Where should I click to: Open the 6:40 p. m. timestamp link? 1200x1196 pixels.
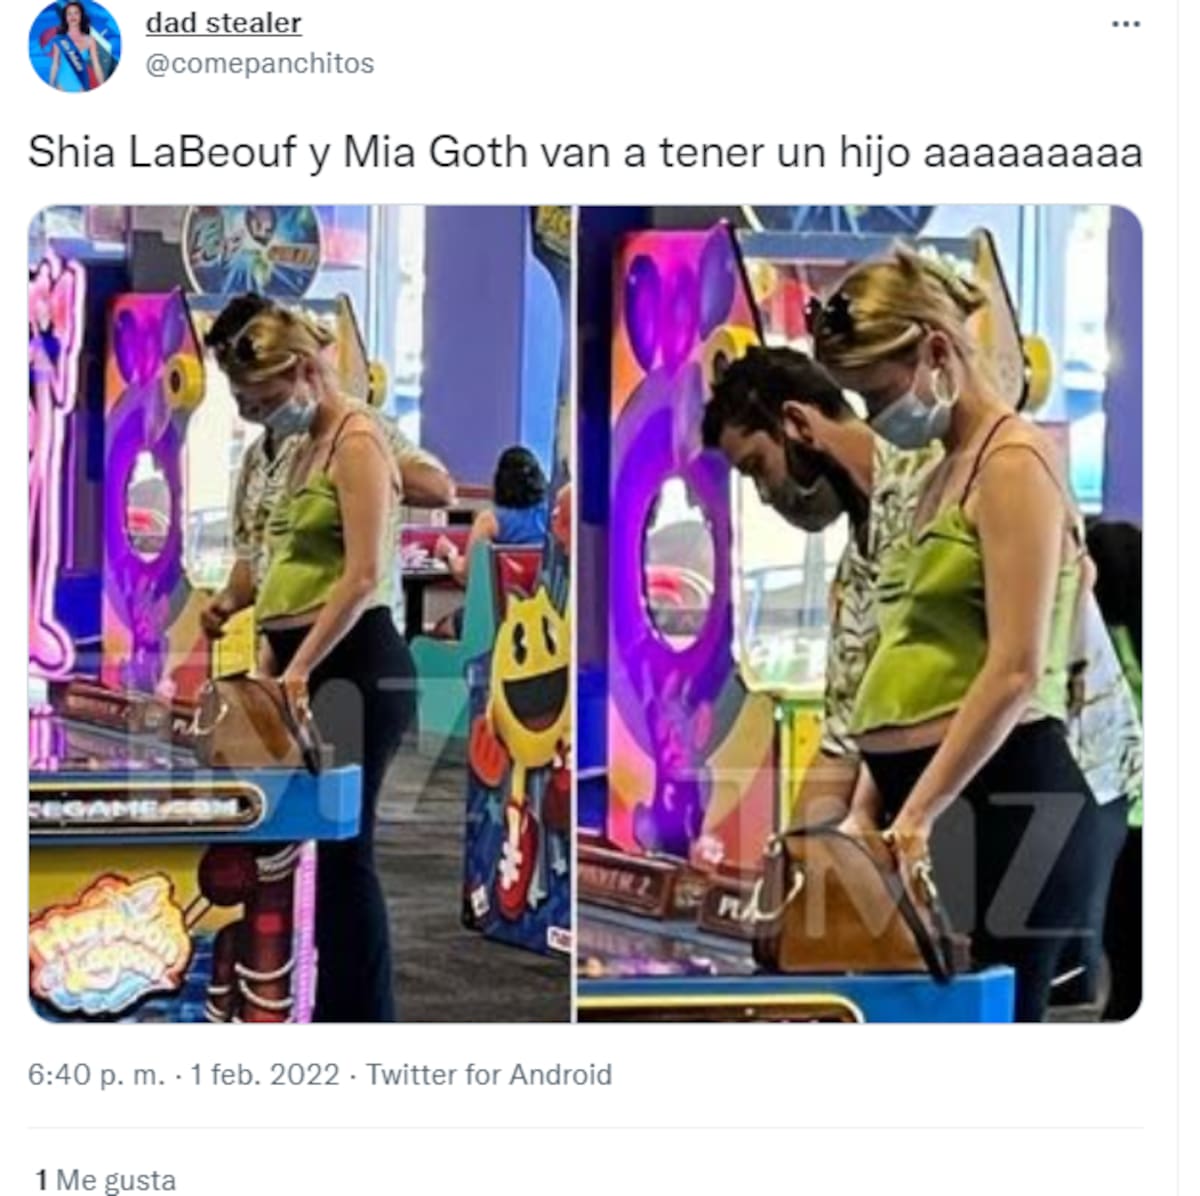pos(96,1075)
